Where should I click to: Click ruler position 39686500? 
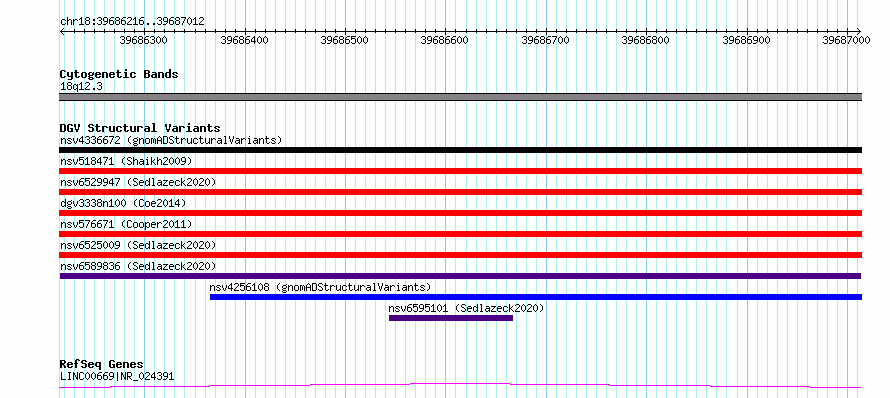[345, 40]
